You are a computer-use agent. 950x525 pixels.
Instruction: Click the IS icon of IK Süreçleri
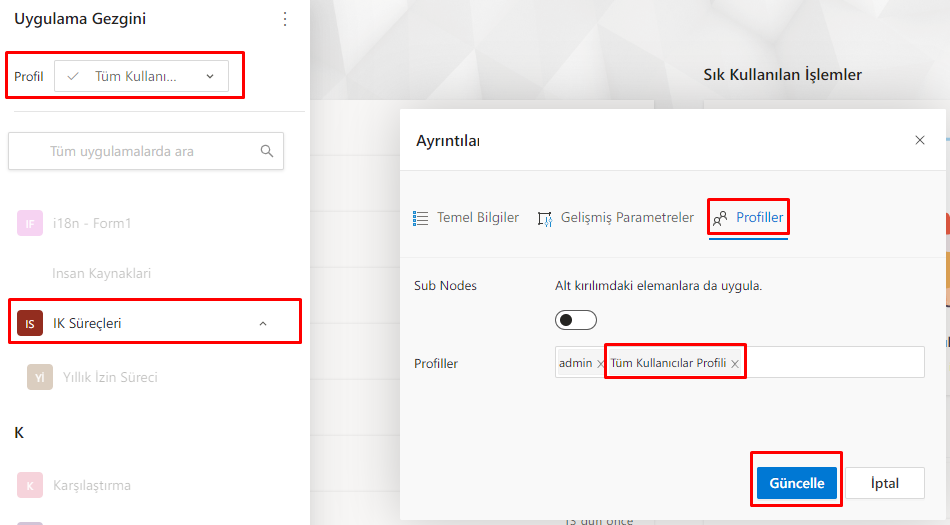pyautogui.click(x=30, y=323)
